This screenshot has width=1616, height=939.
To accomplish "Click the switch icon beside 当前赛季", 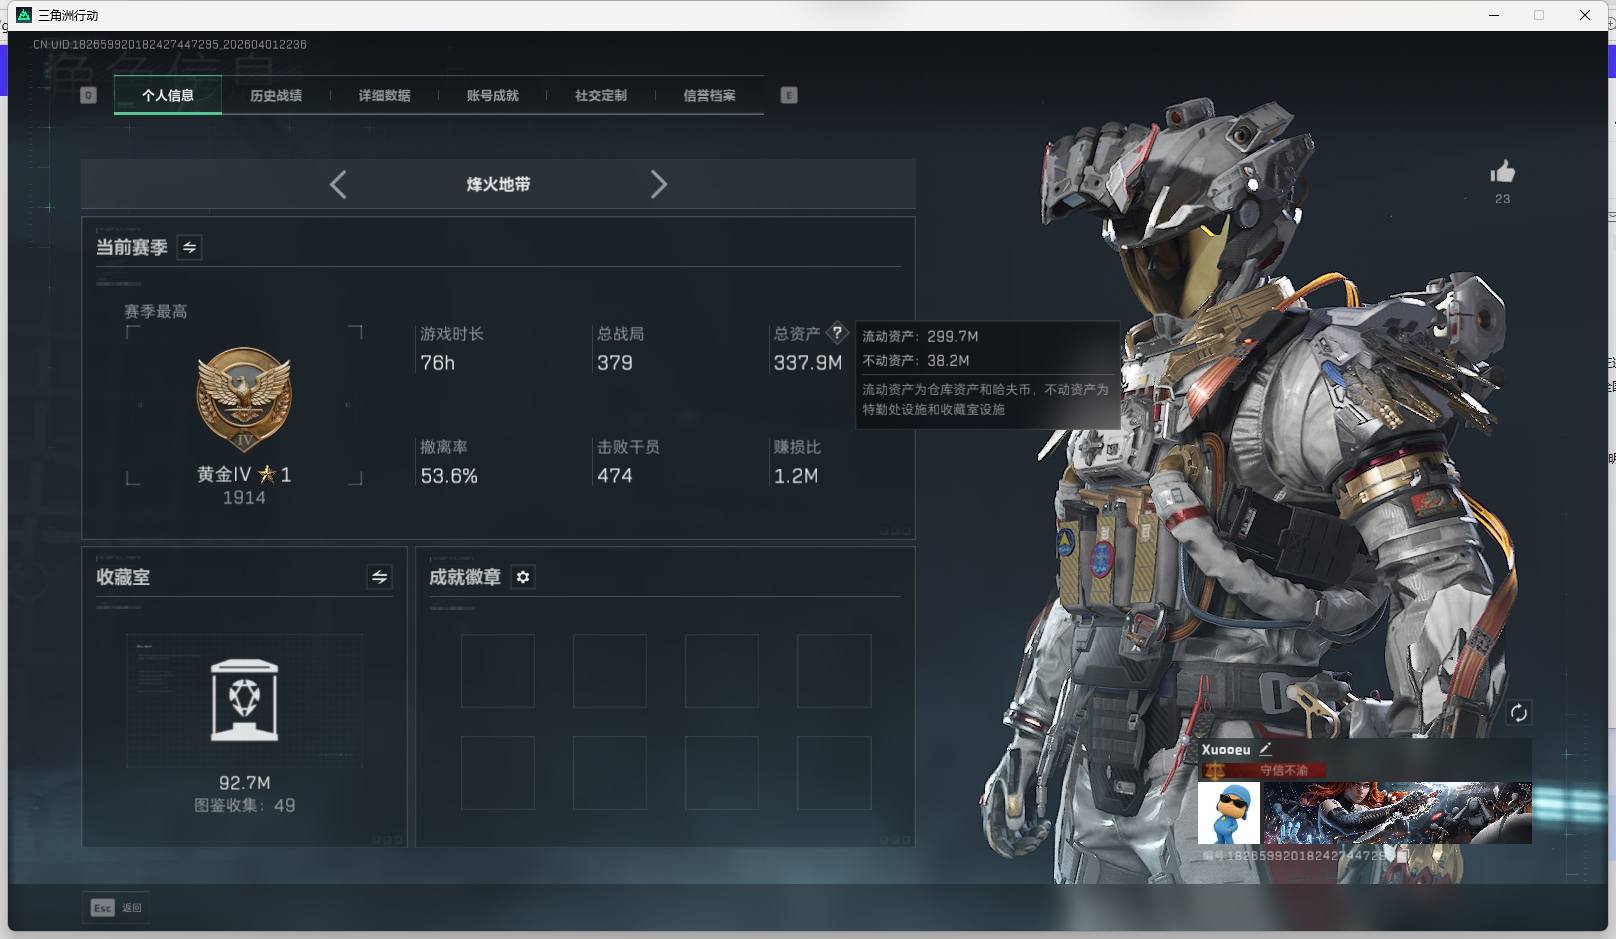I will tap(188, 248).
